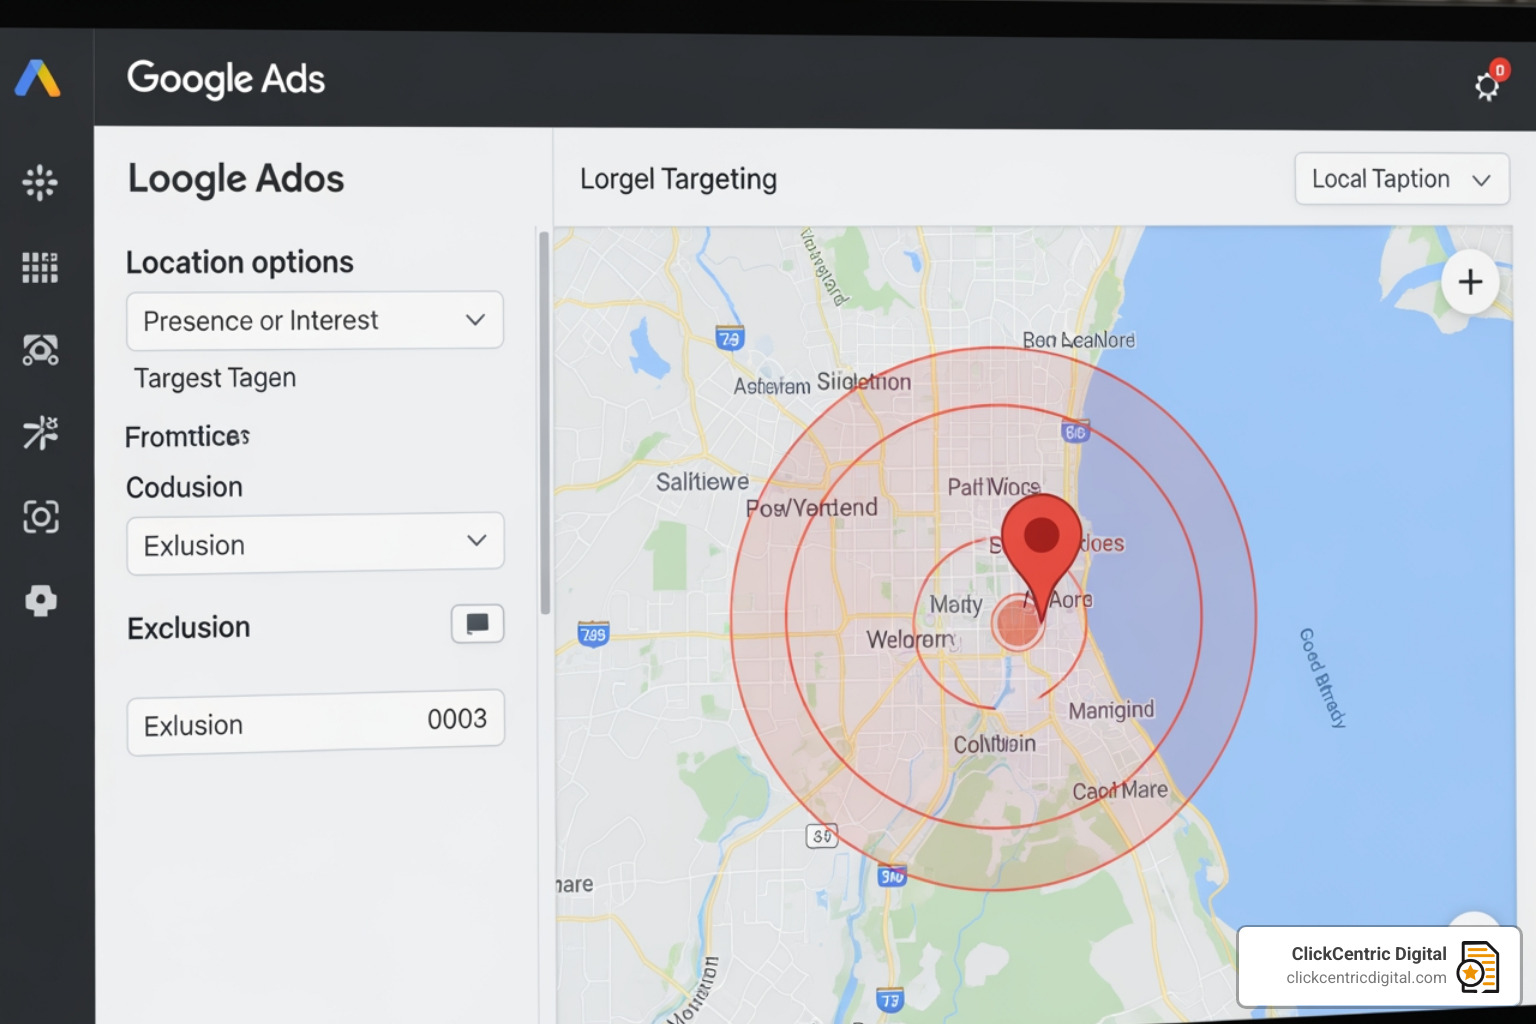
Task: Expand the Exlusion dropdown under Codusion
Action: point(315,544)
